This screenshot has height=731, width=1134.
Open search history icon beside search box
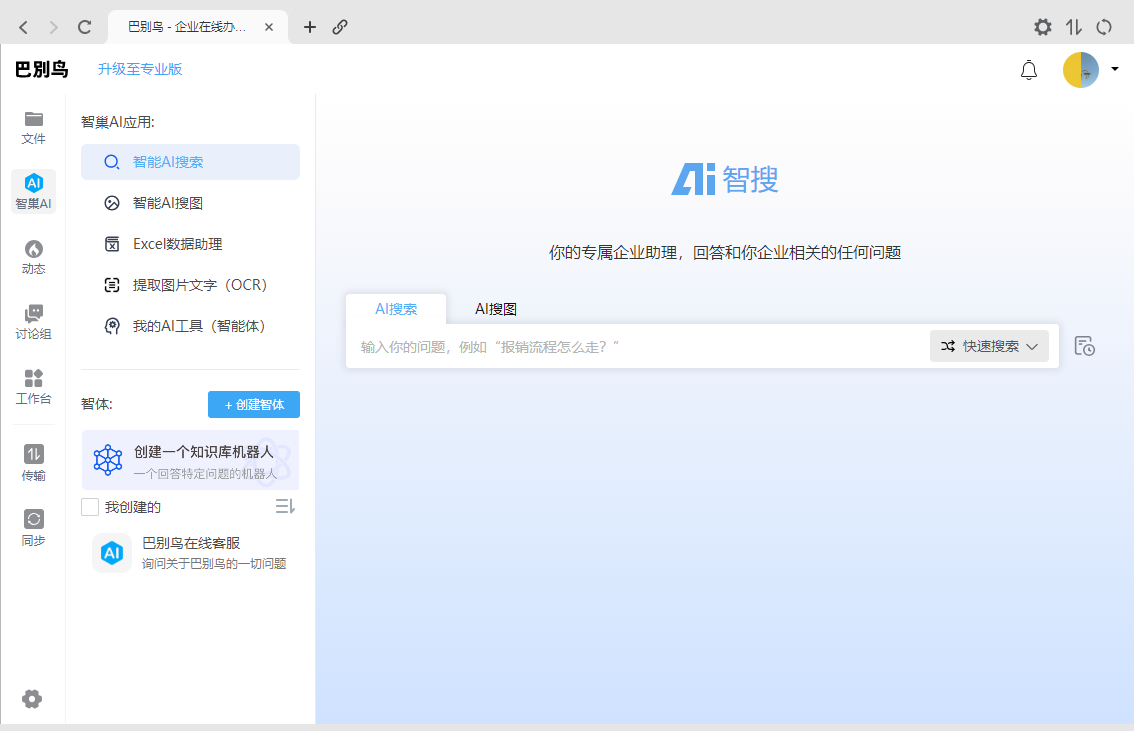click(1084, 346)
